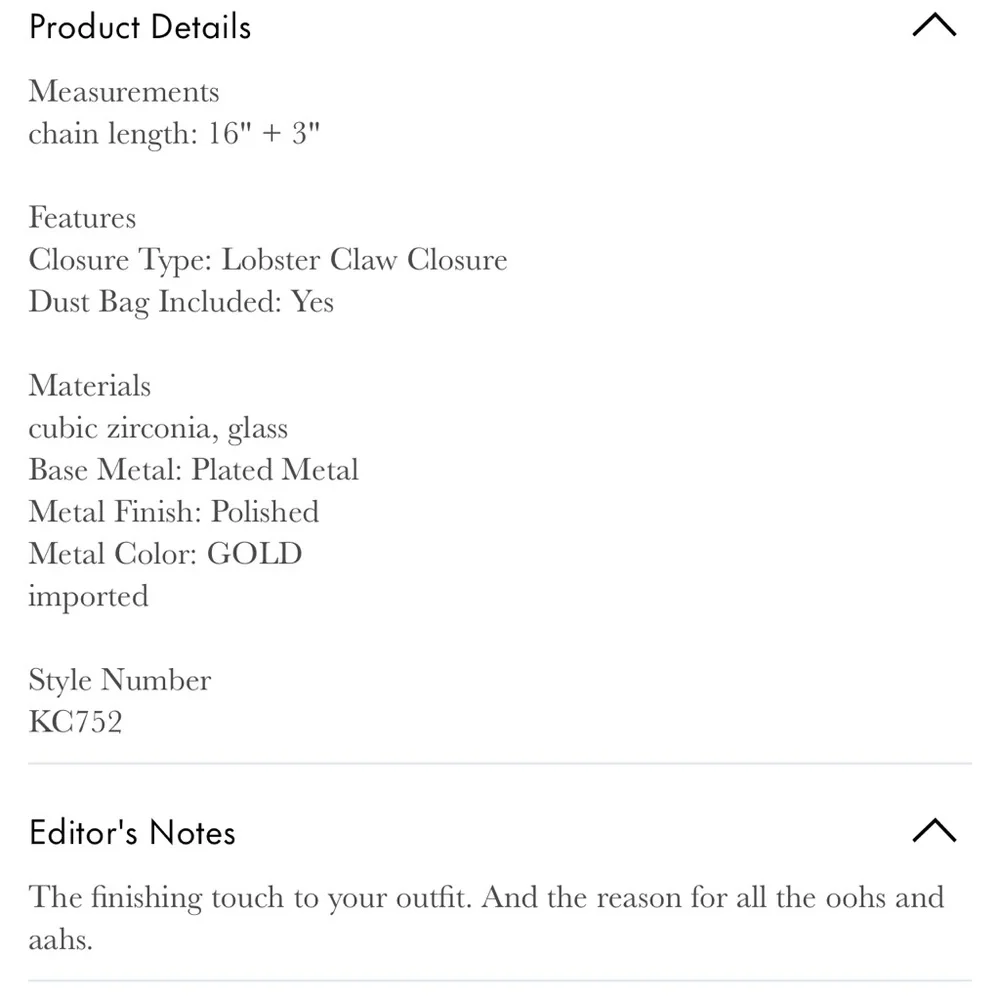Click the Product Details heading

pyautogui.click(x=140, y=27)
